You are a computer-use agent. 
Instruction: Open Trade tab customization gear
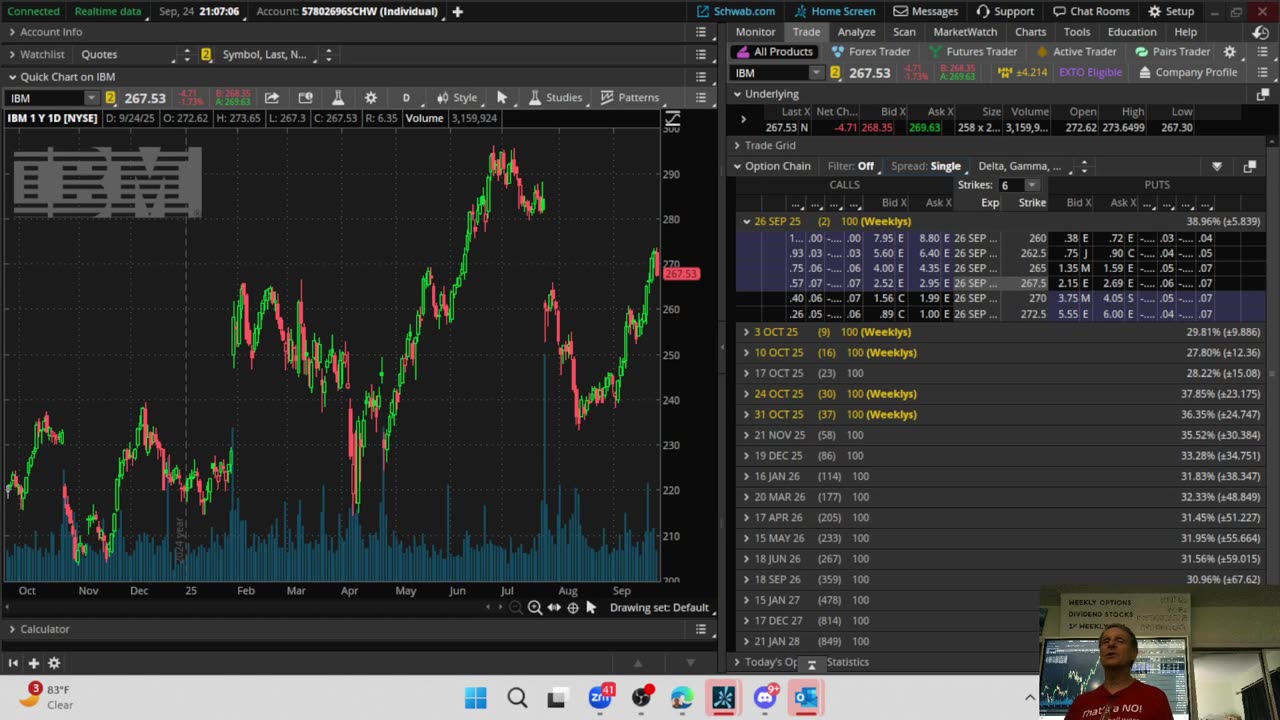pos(1230,52)
